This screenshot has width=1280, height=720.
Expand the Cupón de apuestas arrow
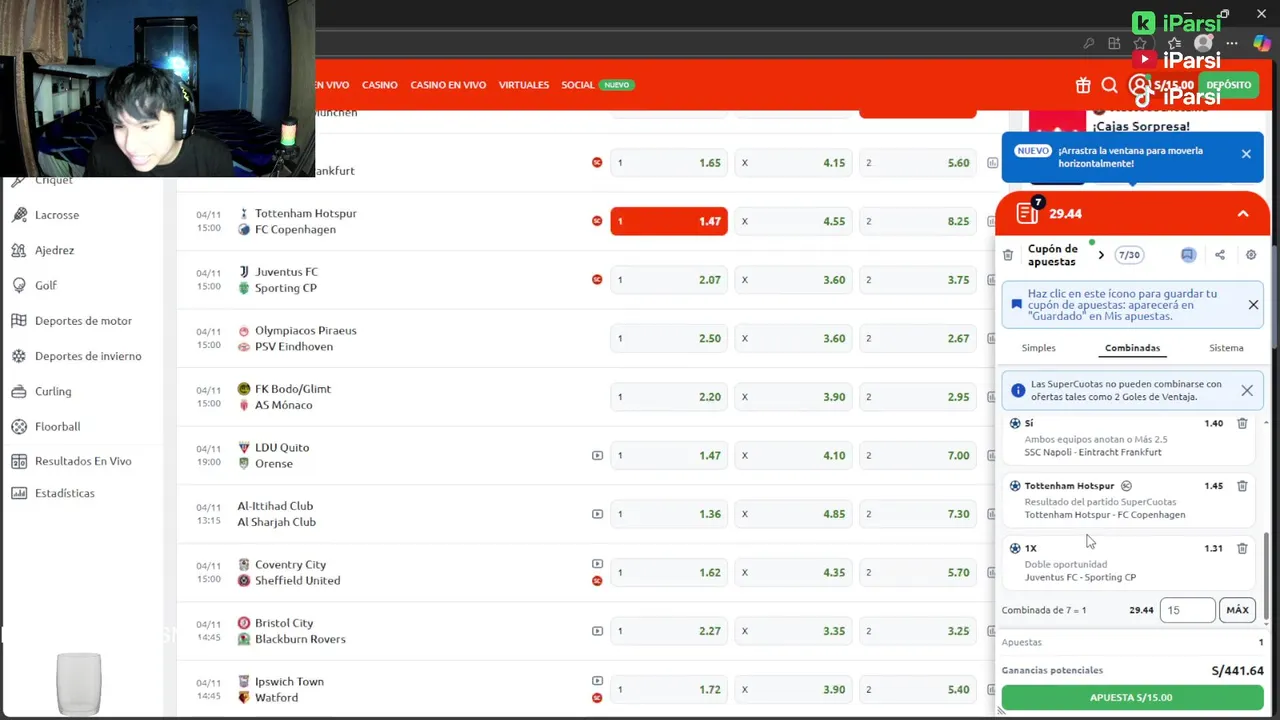pyautogui.click(x=1101, y=255)
